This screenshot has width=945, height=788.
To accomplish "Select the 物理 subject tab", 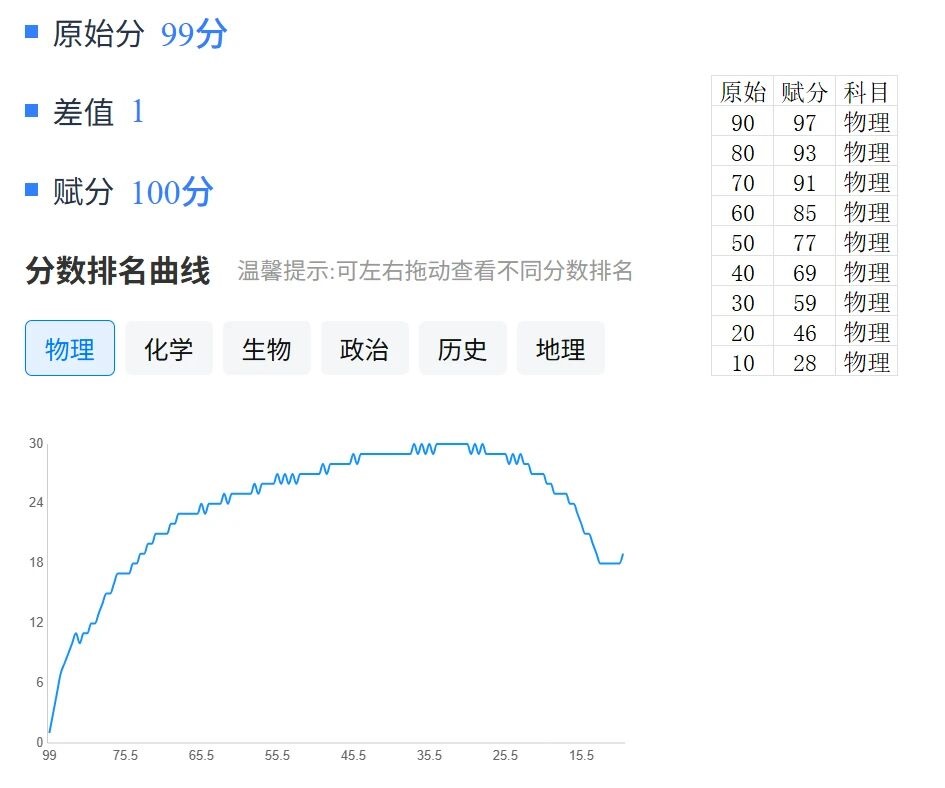I will pos(70,349).
